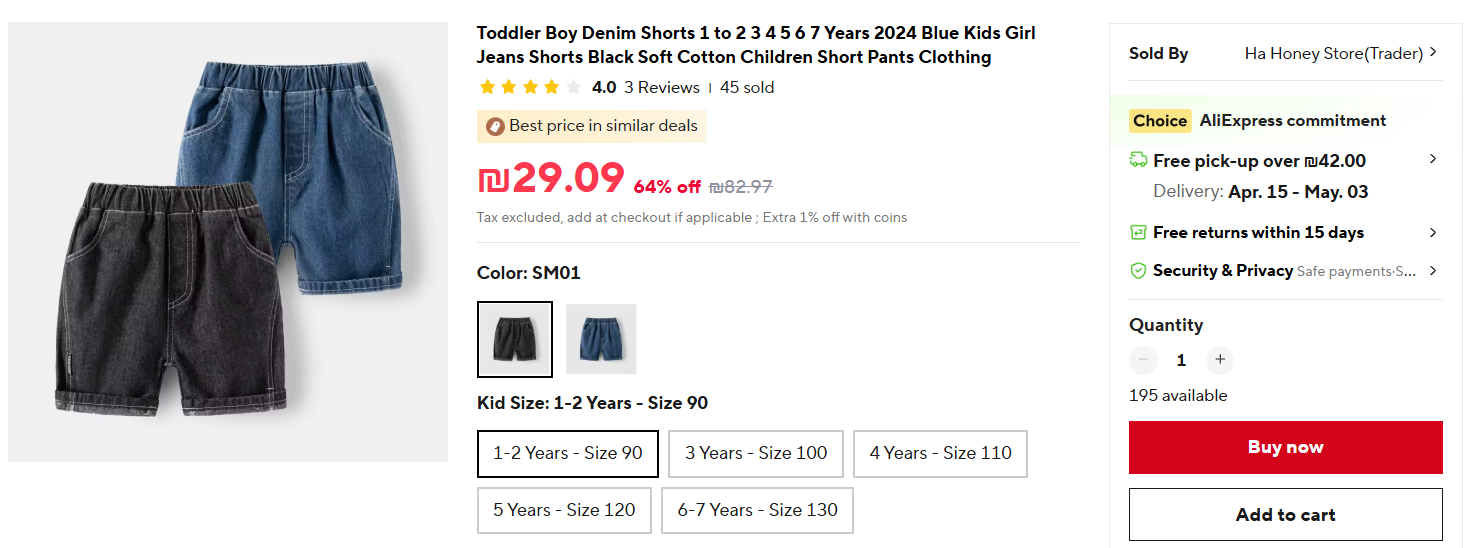Viewport: 1473px width, 548px height.
Task: Click the Choice badge
Action: tap(1160, 121)
